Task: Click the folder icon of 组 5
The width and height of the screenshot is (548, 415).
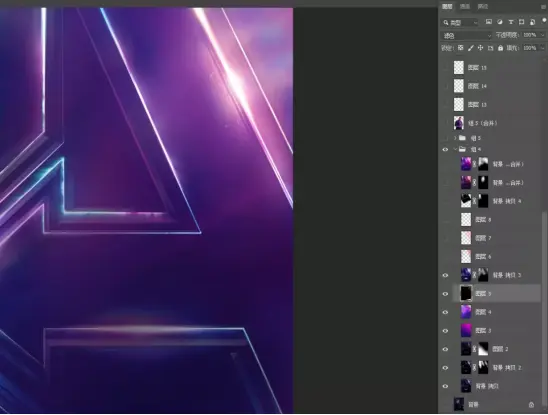Action: click(x=462, y=138)
